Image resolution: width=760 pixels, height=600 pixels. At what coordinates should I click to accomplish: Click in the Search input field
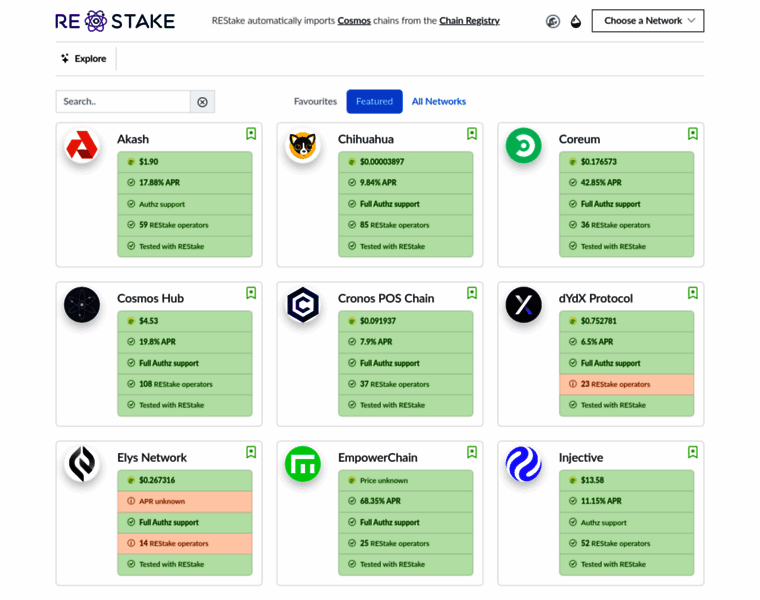click(x=123, y=102)
